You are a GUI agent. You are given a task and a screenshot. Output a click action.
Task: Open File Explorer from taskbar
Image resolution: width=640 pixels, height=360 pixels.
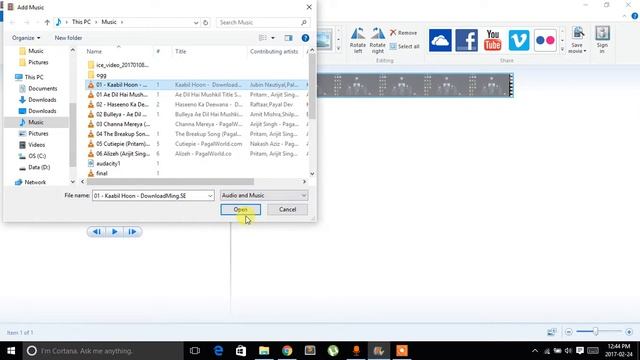pyautogui.click(x=264, y=351)
